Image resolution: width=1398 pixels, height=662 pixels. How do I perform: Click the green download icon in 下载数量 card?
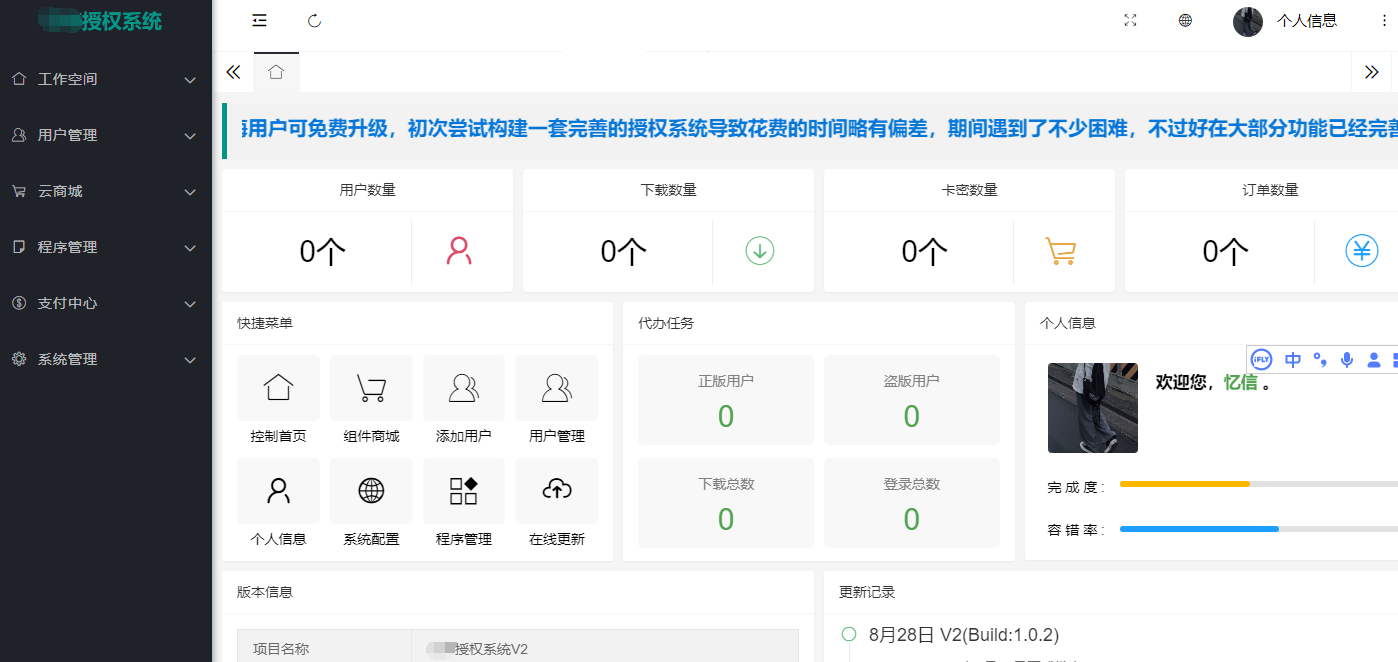[x=760, y=251]
